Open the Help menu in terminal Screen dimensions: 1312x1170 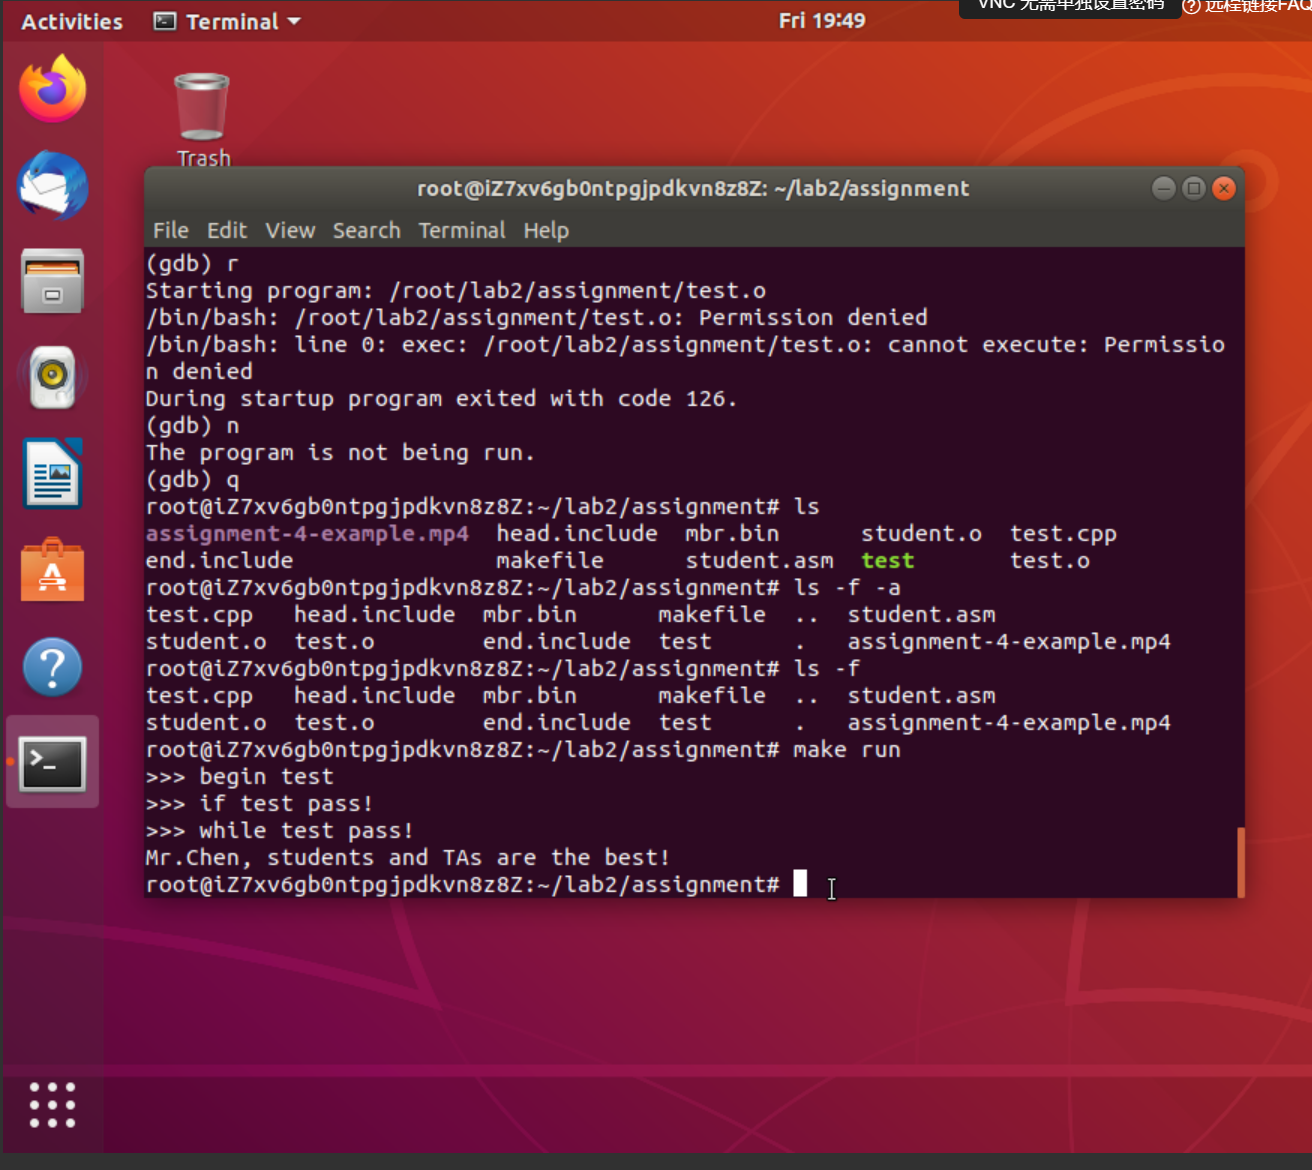(x=546, y=231)
